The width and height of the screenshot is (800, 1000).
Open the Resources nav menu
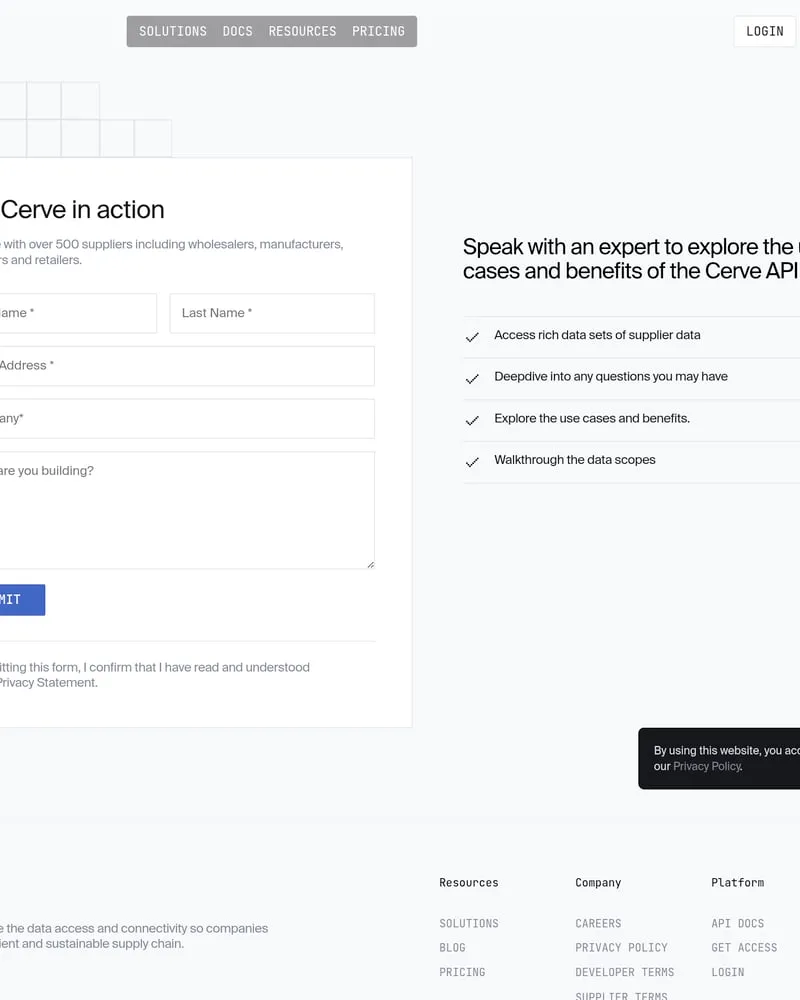(302, 31)
